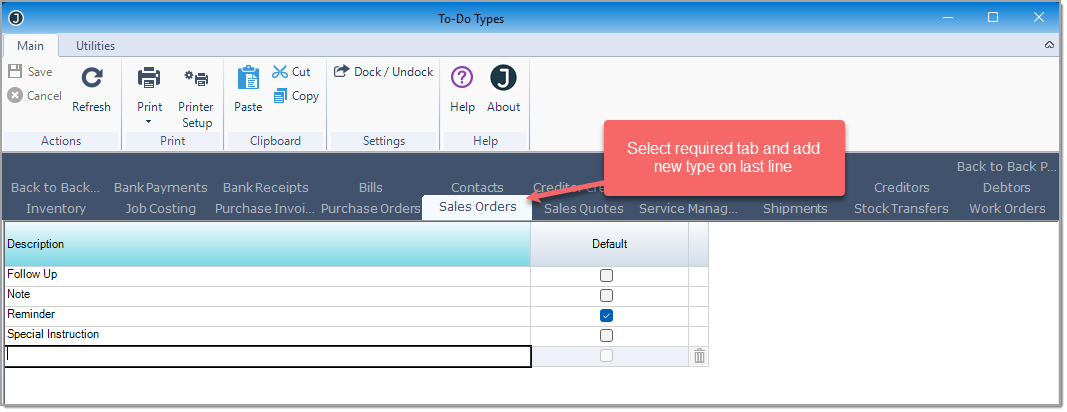The image size is (1067, 412).
Task: Open the About dialog icon
Action: tap(504, 78)
